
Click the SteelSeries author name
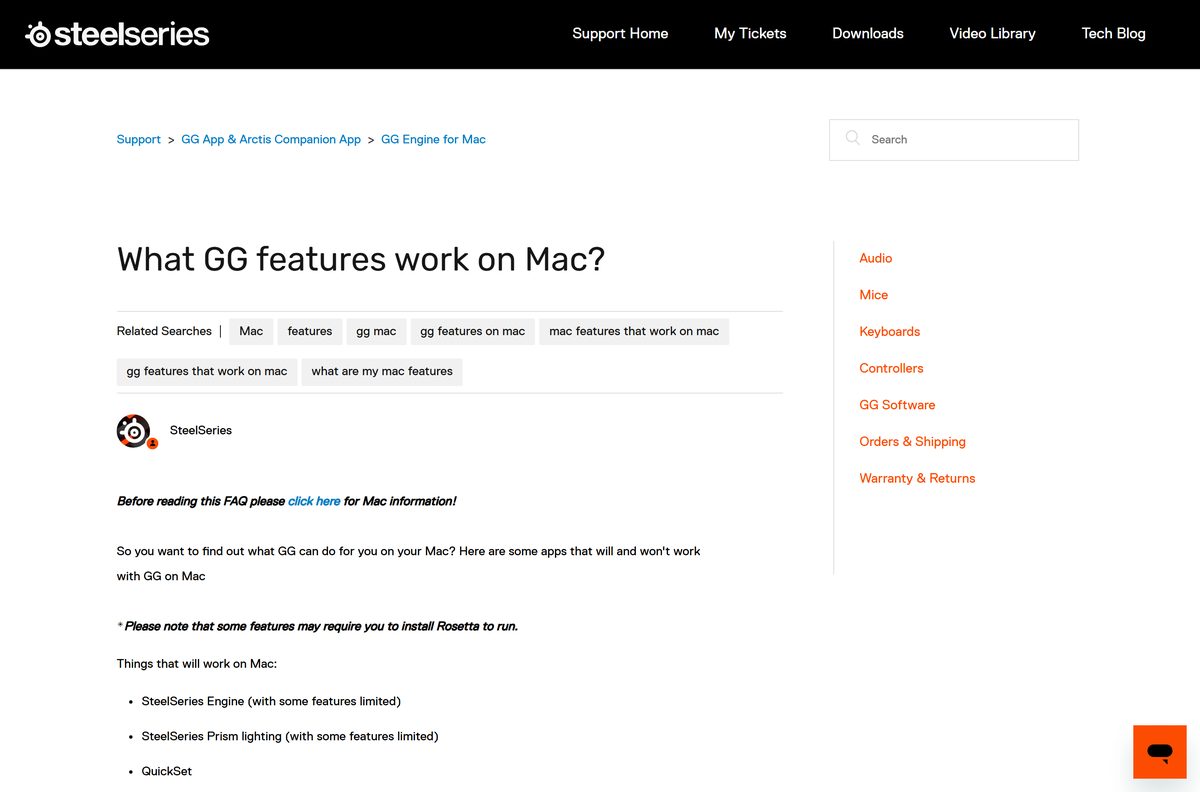coord(201,430)
